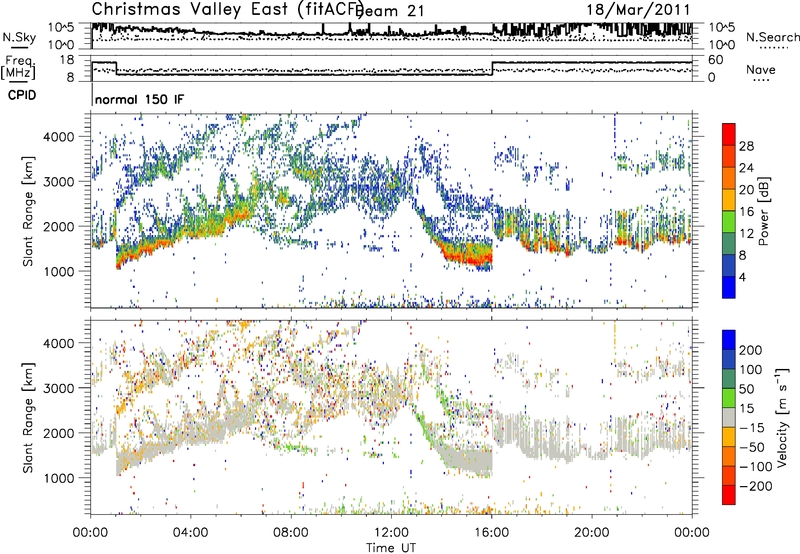Click the velocity panel 'Slant Range [km]' label
The height and width of the screenshot is (554, 800).
(28, 418)
